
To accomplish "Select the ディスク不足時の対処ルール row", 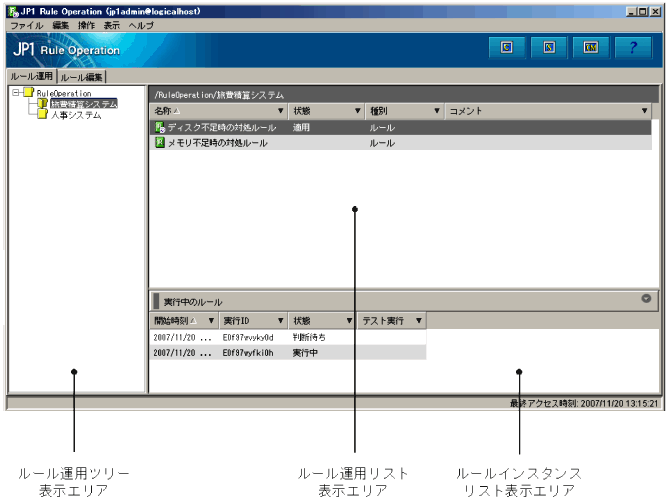I will 400,127.
